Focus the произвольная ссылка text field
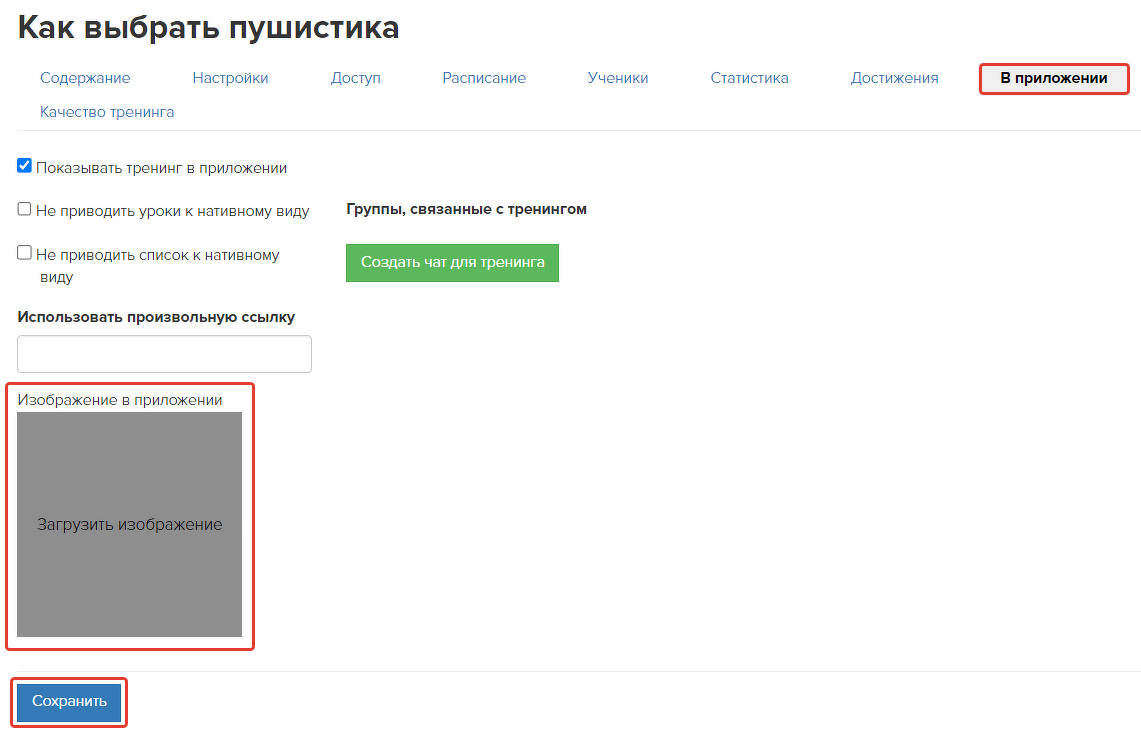 164,354
